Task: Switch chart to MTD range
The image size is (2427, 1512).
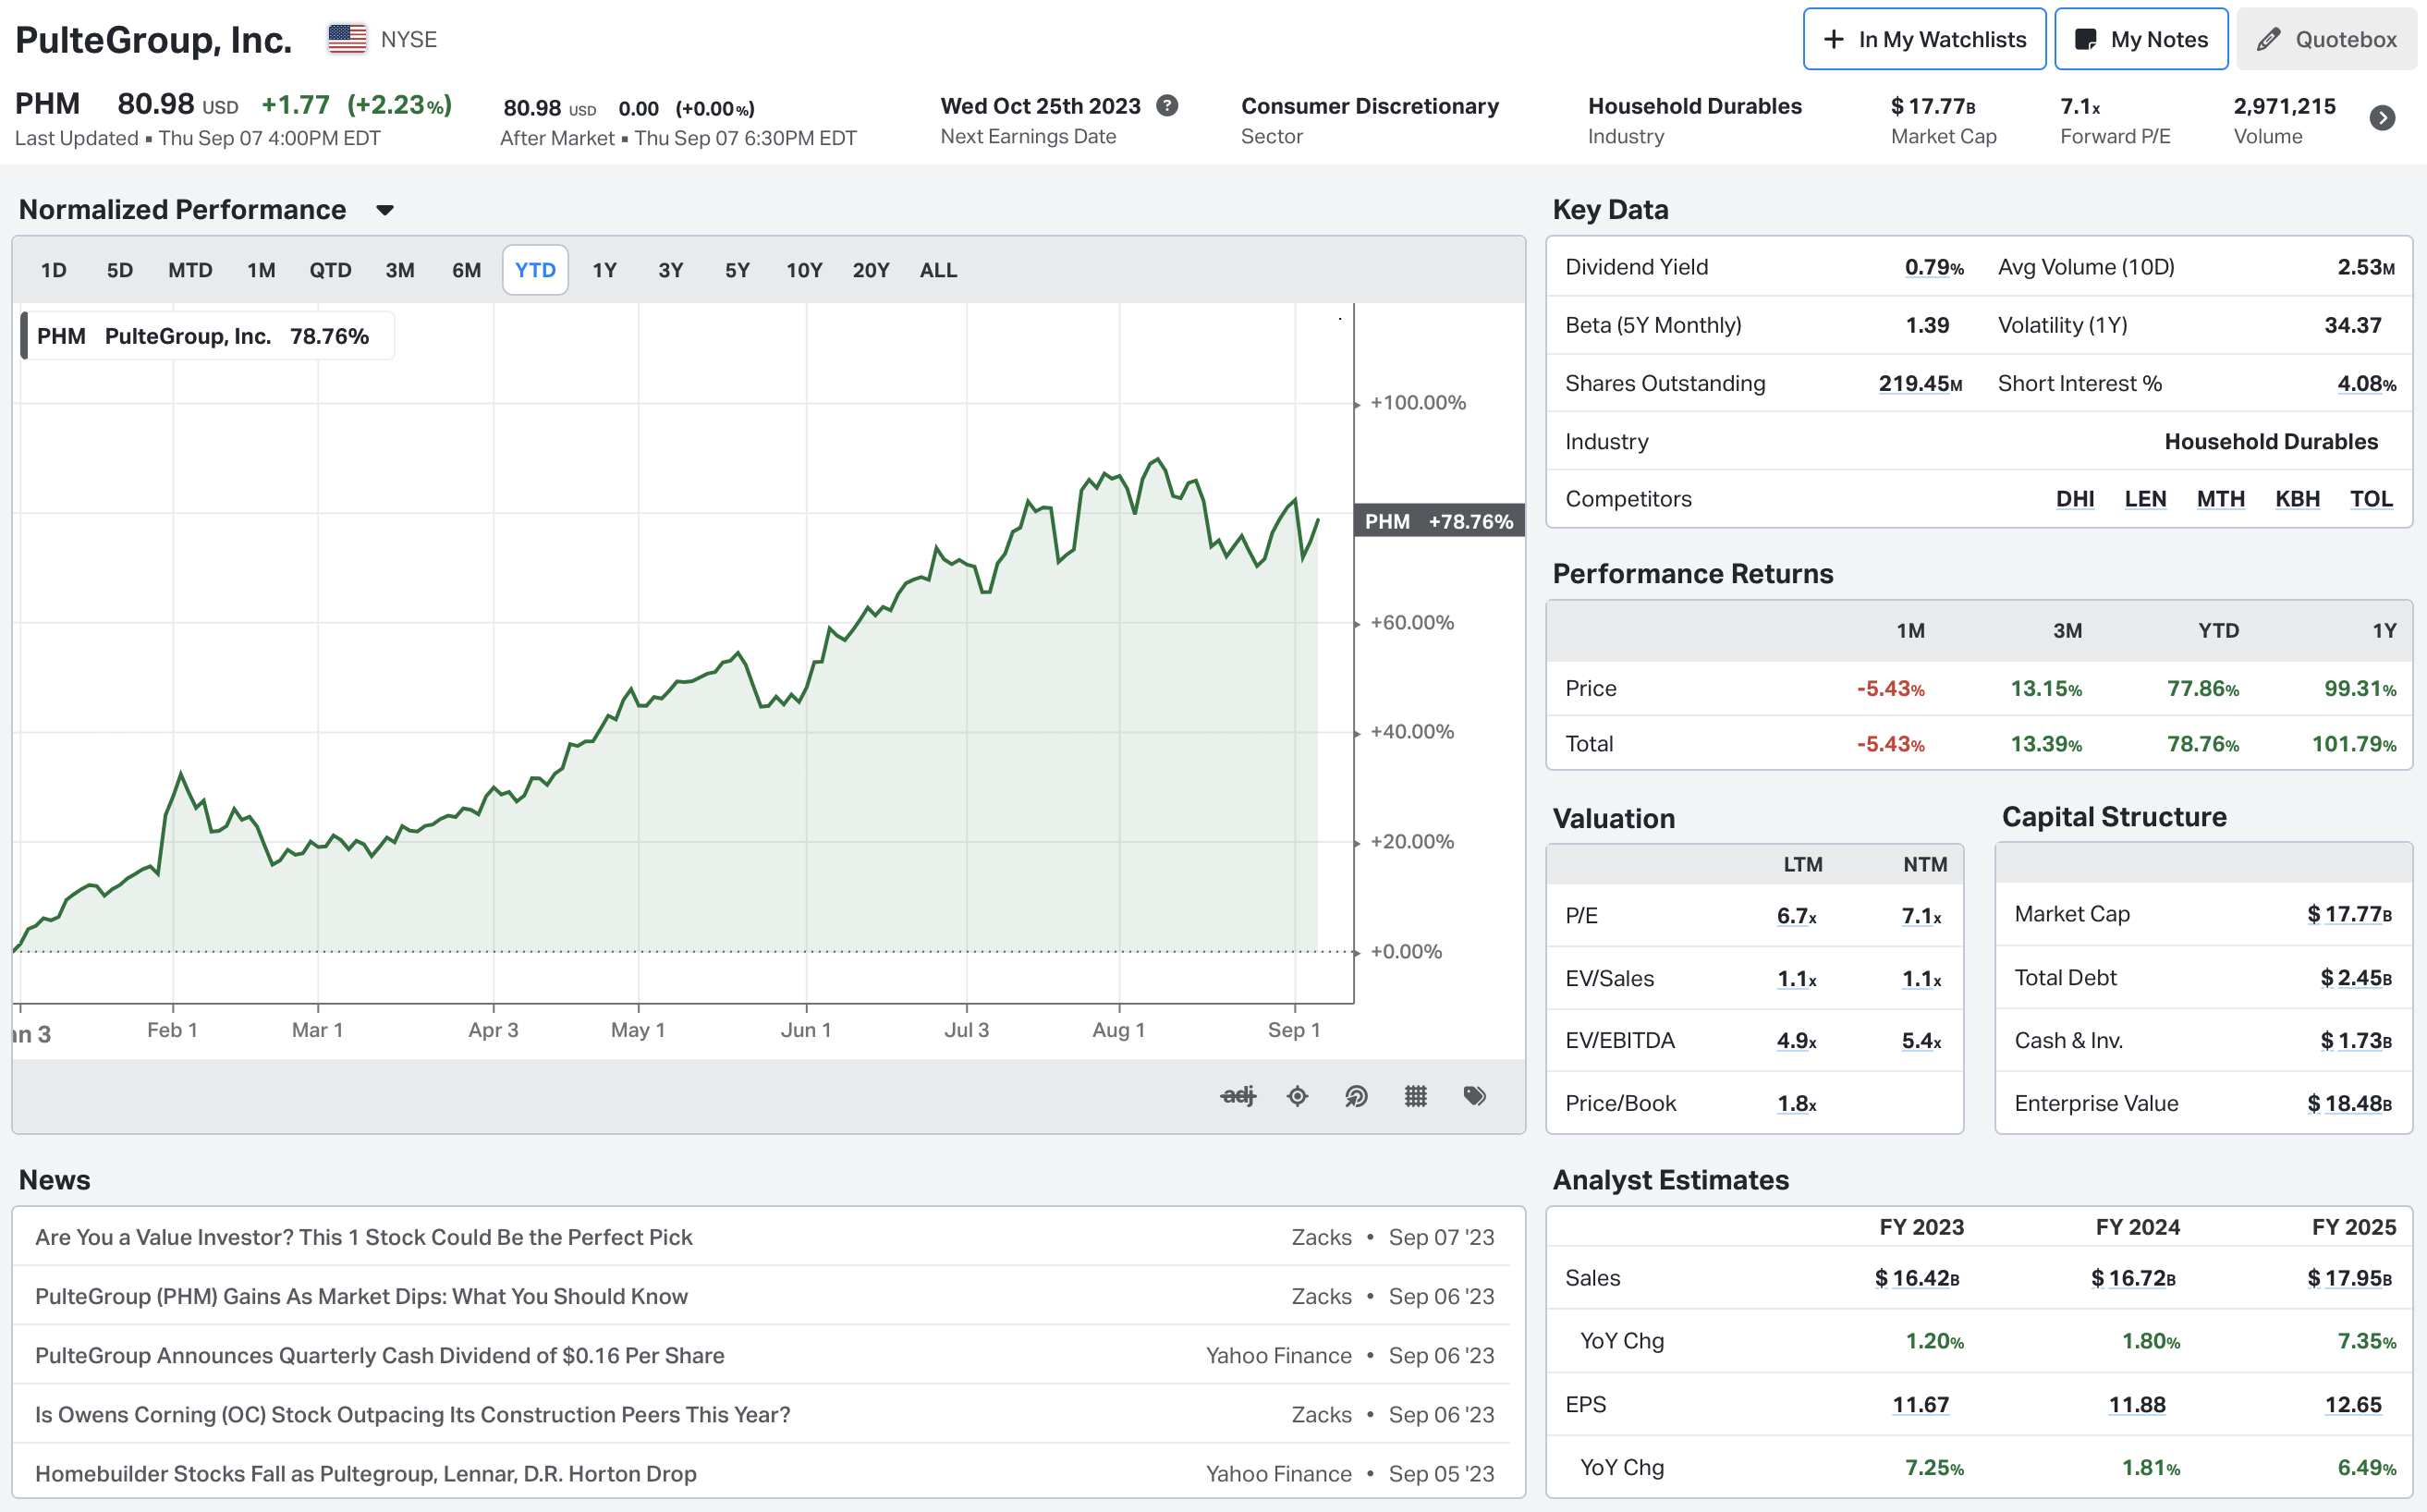Action: (190, 270)
